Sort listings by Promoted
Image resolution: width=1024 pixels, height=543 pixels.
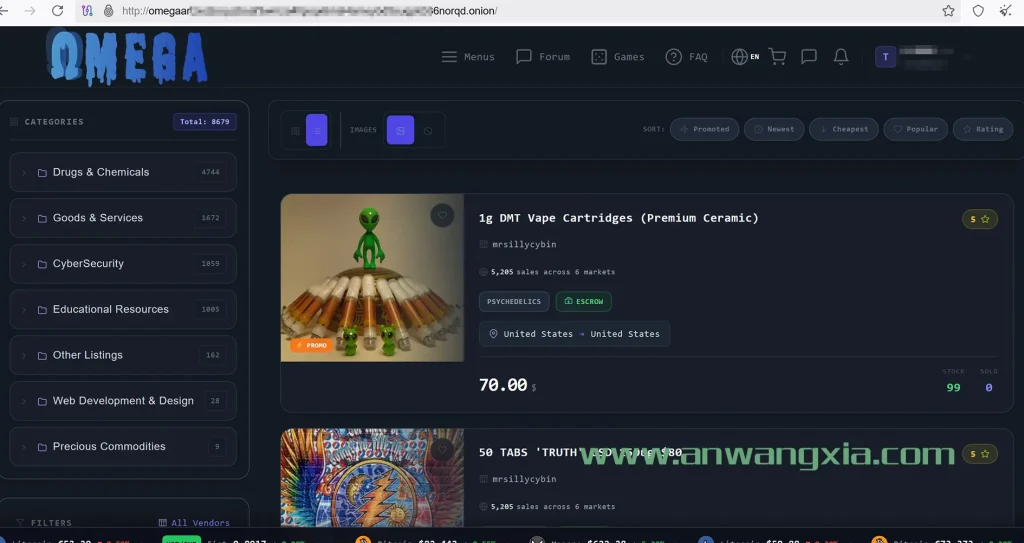(x=705, y=129)
